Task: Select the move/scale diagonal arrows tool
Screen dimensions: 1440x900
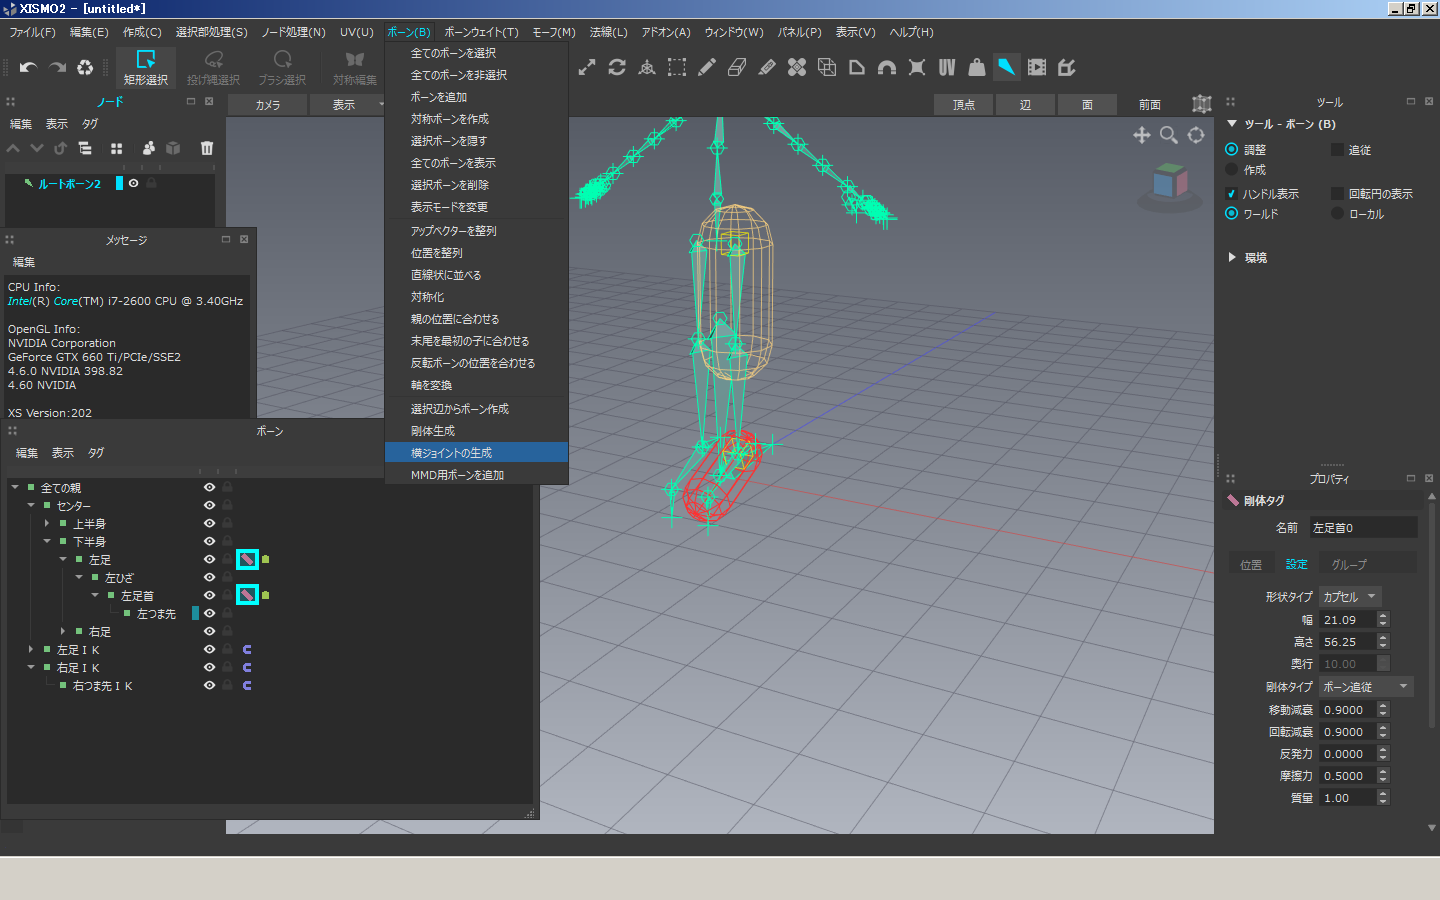Action: click(587, 67)
